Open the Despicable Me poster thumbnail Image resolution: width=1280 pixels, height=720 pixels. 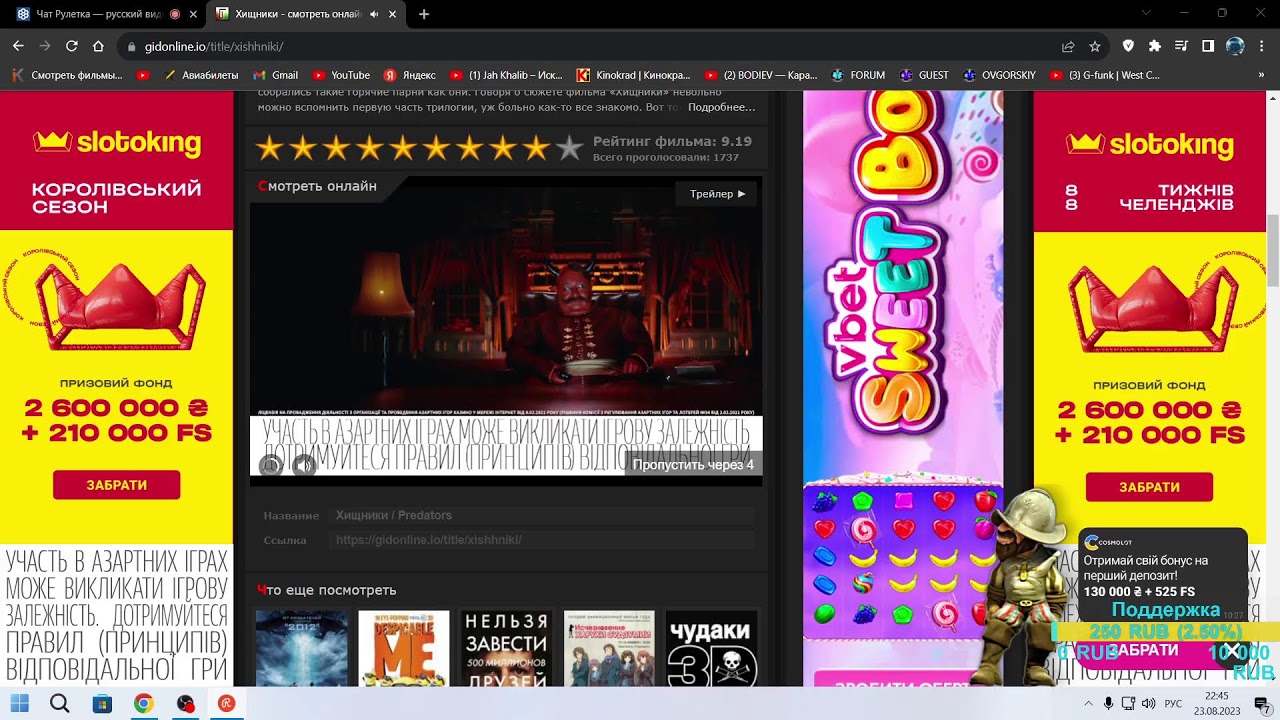click(x=404, y=648)
